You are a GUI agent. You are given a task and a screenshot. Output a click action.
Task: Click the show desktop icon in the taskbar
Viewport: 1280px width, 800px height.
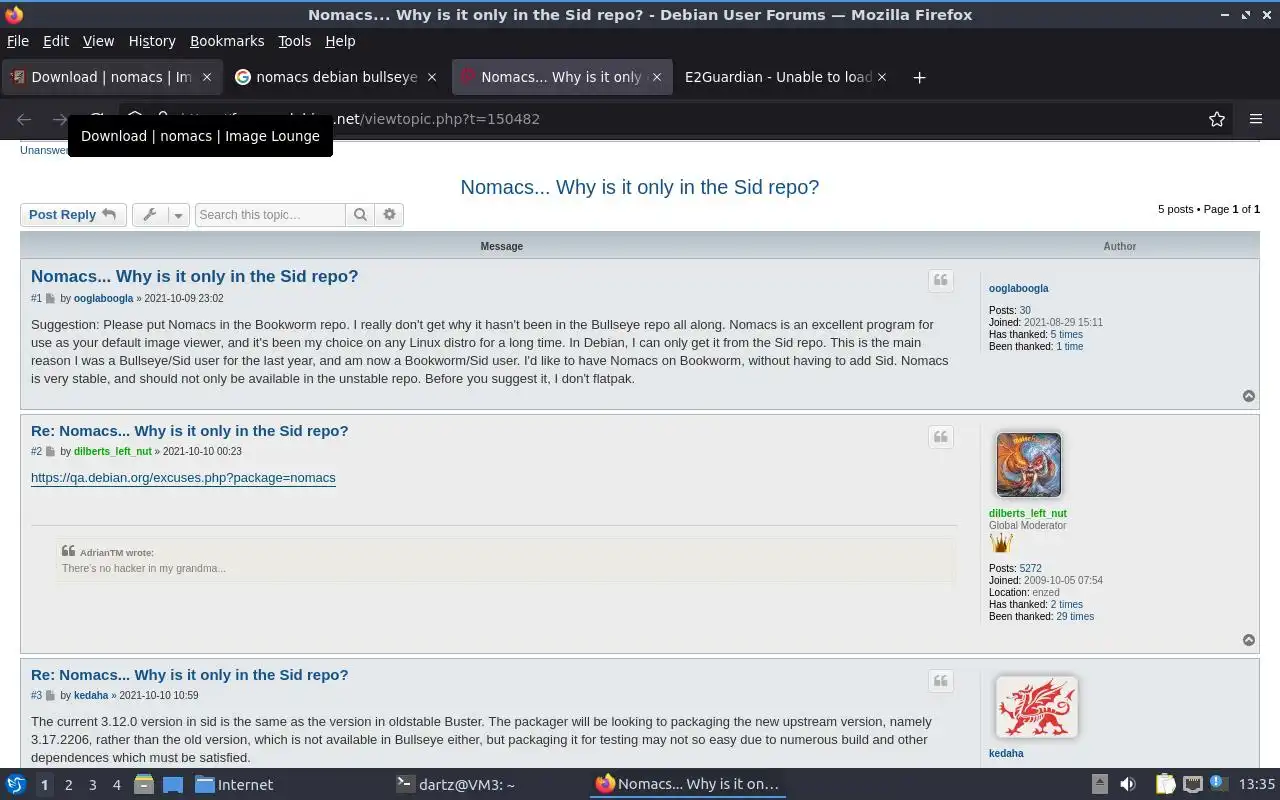(172, 785)
